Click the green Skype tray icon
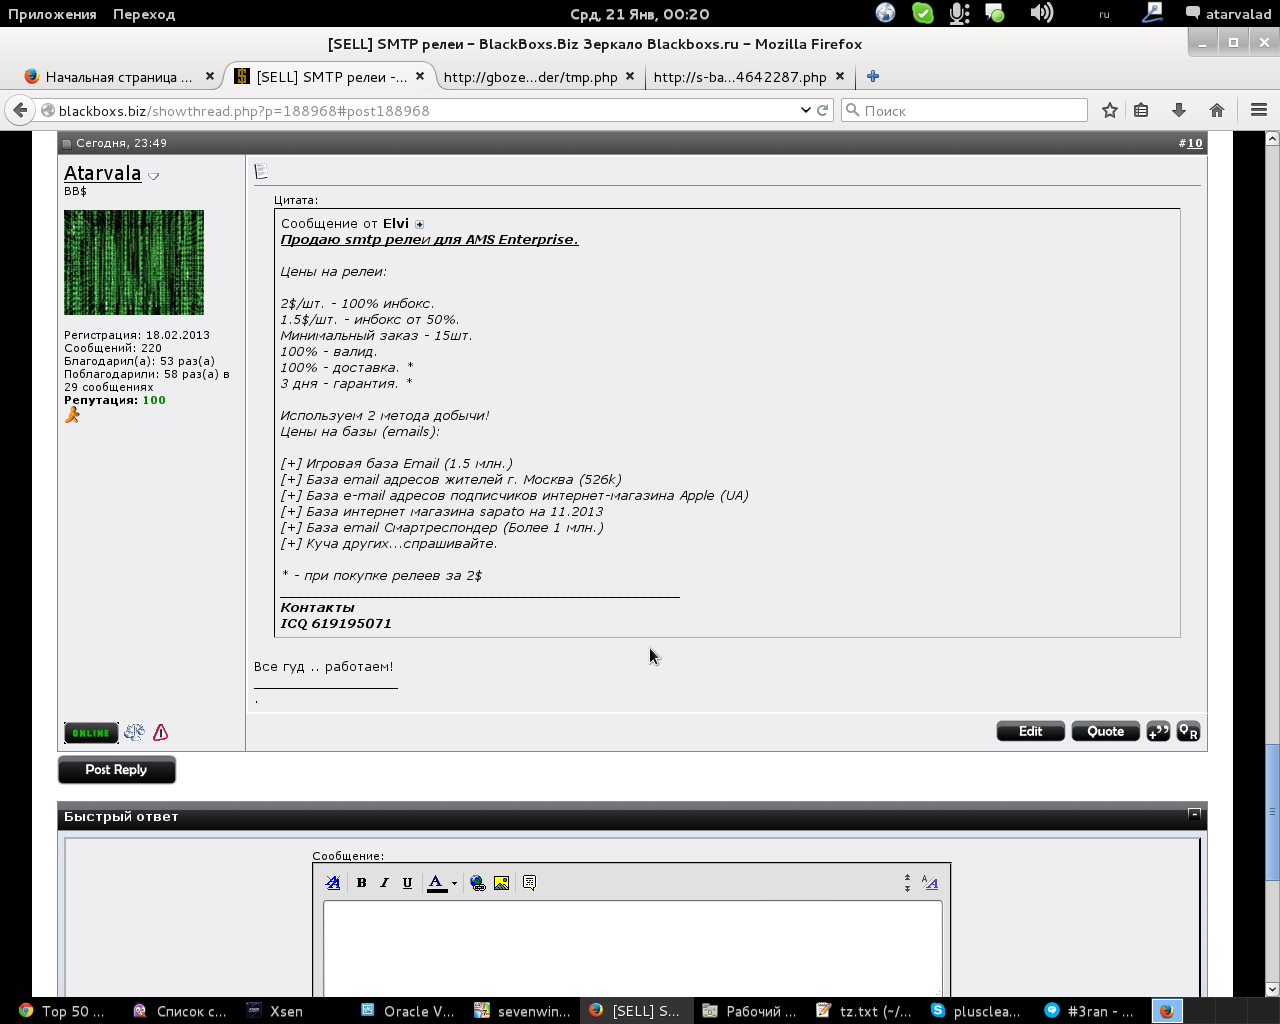Screen dimensions: 1280x1024 point(923,13)
